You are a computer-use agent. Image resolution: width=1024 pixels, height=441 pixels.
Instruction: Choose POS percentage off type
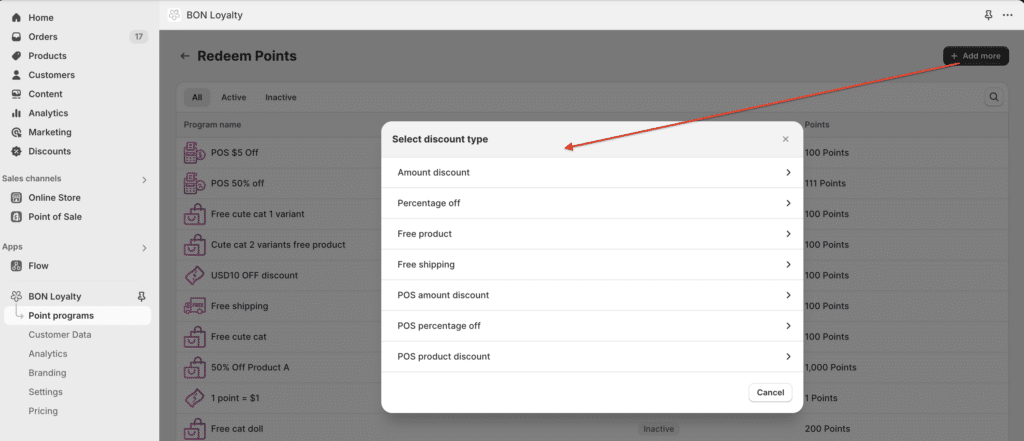592,326
